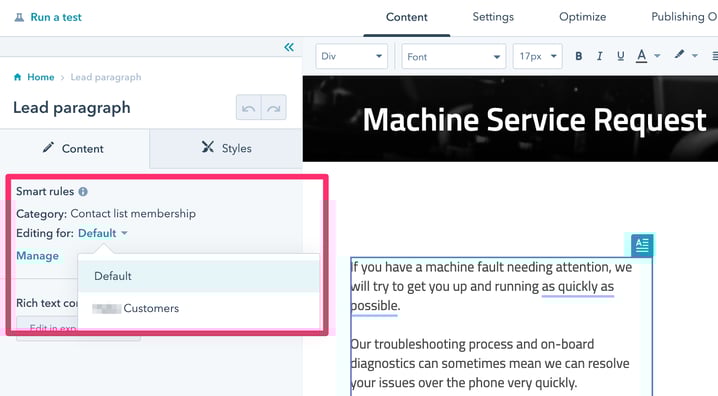The image size is (718, 396).
Task: Apply the text color A button
Action: [x=642, y=56]
